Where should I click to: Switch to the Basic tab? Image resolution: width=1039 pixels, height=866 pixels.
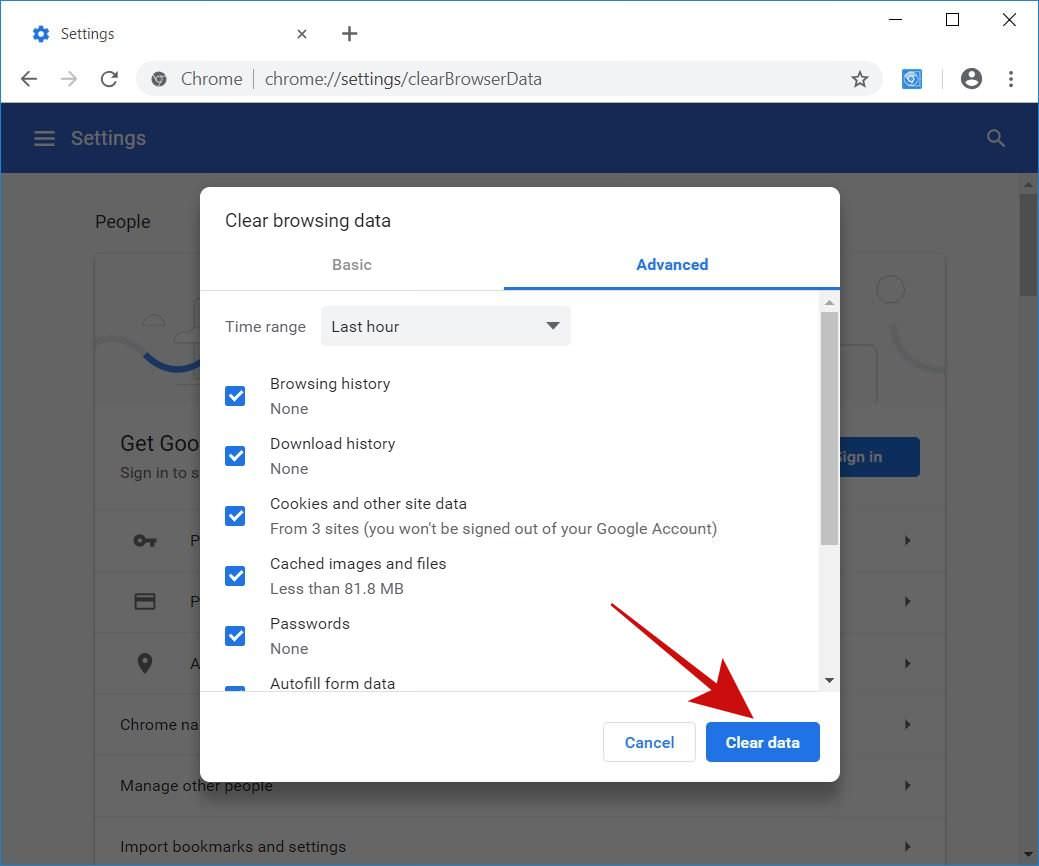351,265
